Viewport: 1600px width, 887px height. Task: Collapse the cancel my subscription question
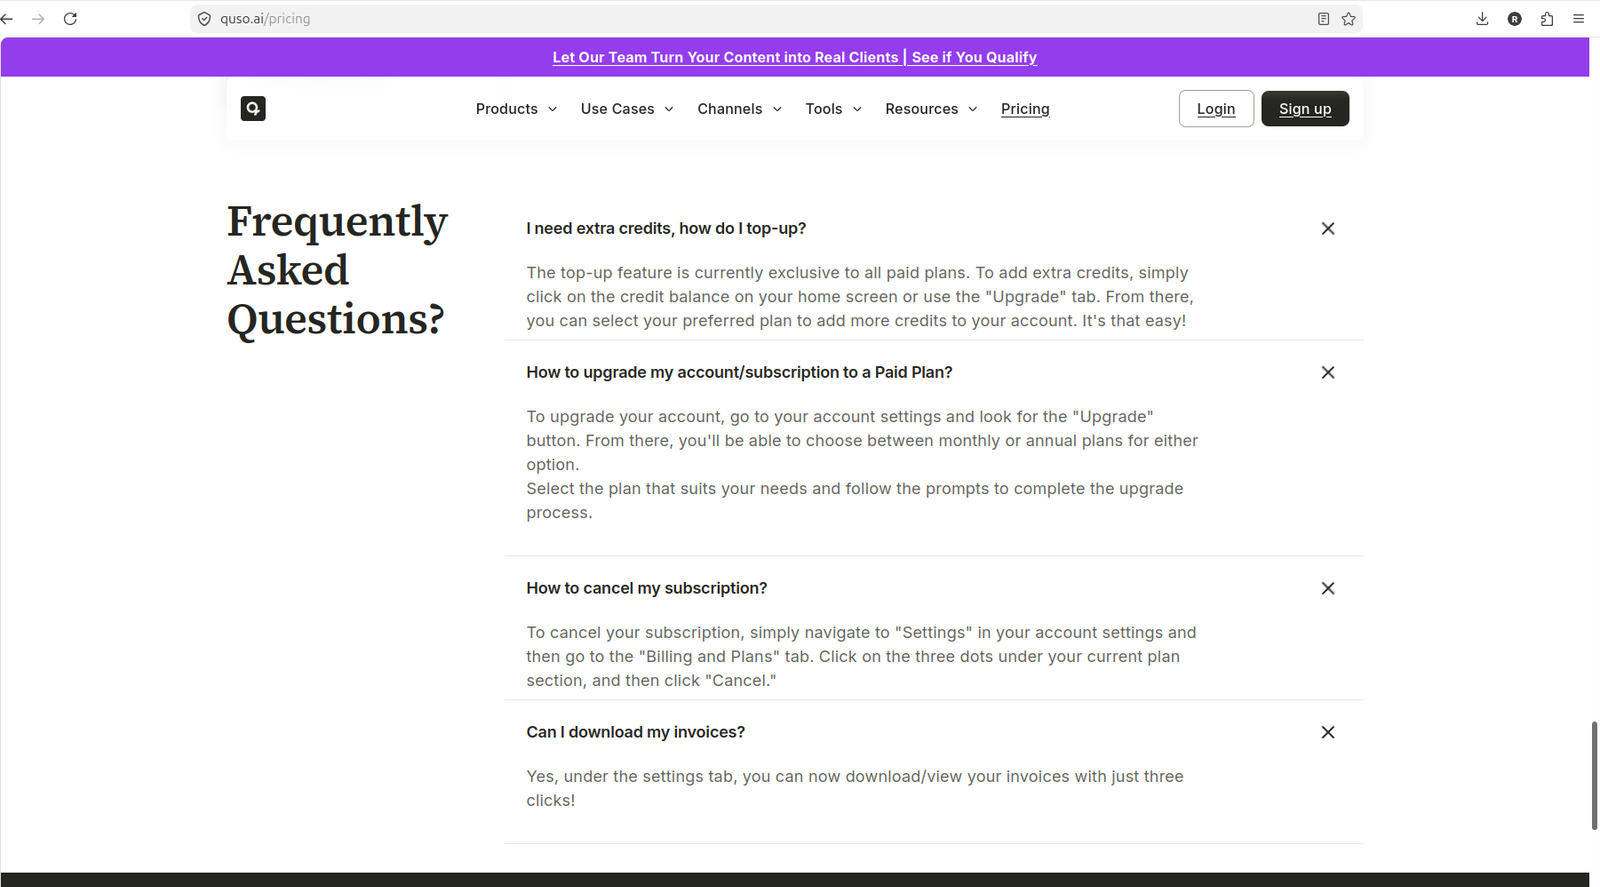coord(1328,588)
